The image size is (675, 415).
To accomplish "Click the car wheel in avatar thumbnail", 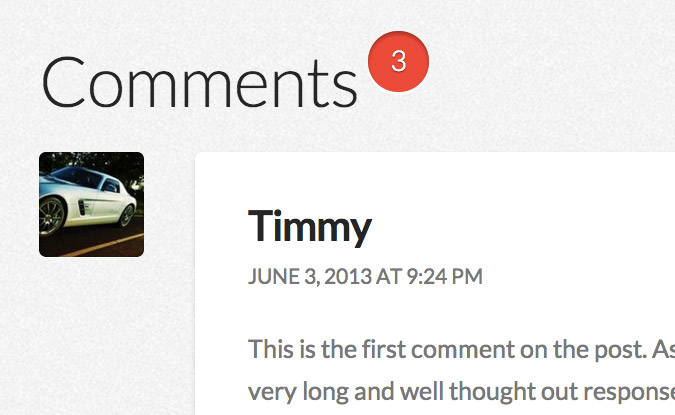I will click(x=123, y=214).
